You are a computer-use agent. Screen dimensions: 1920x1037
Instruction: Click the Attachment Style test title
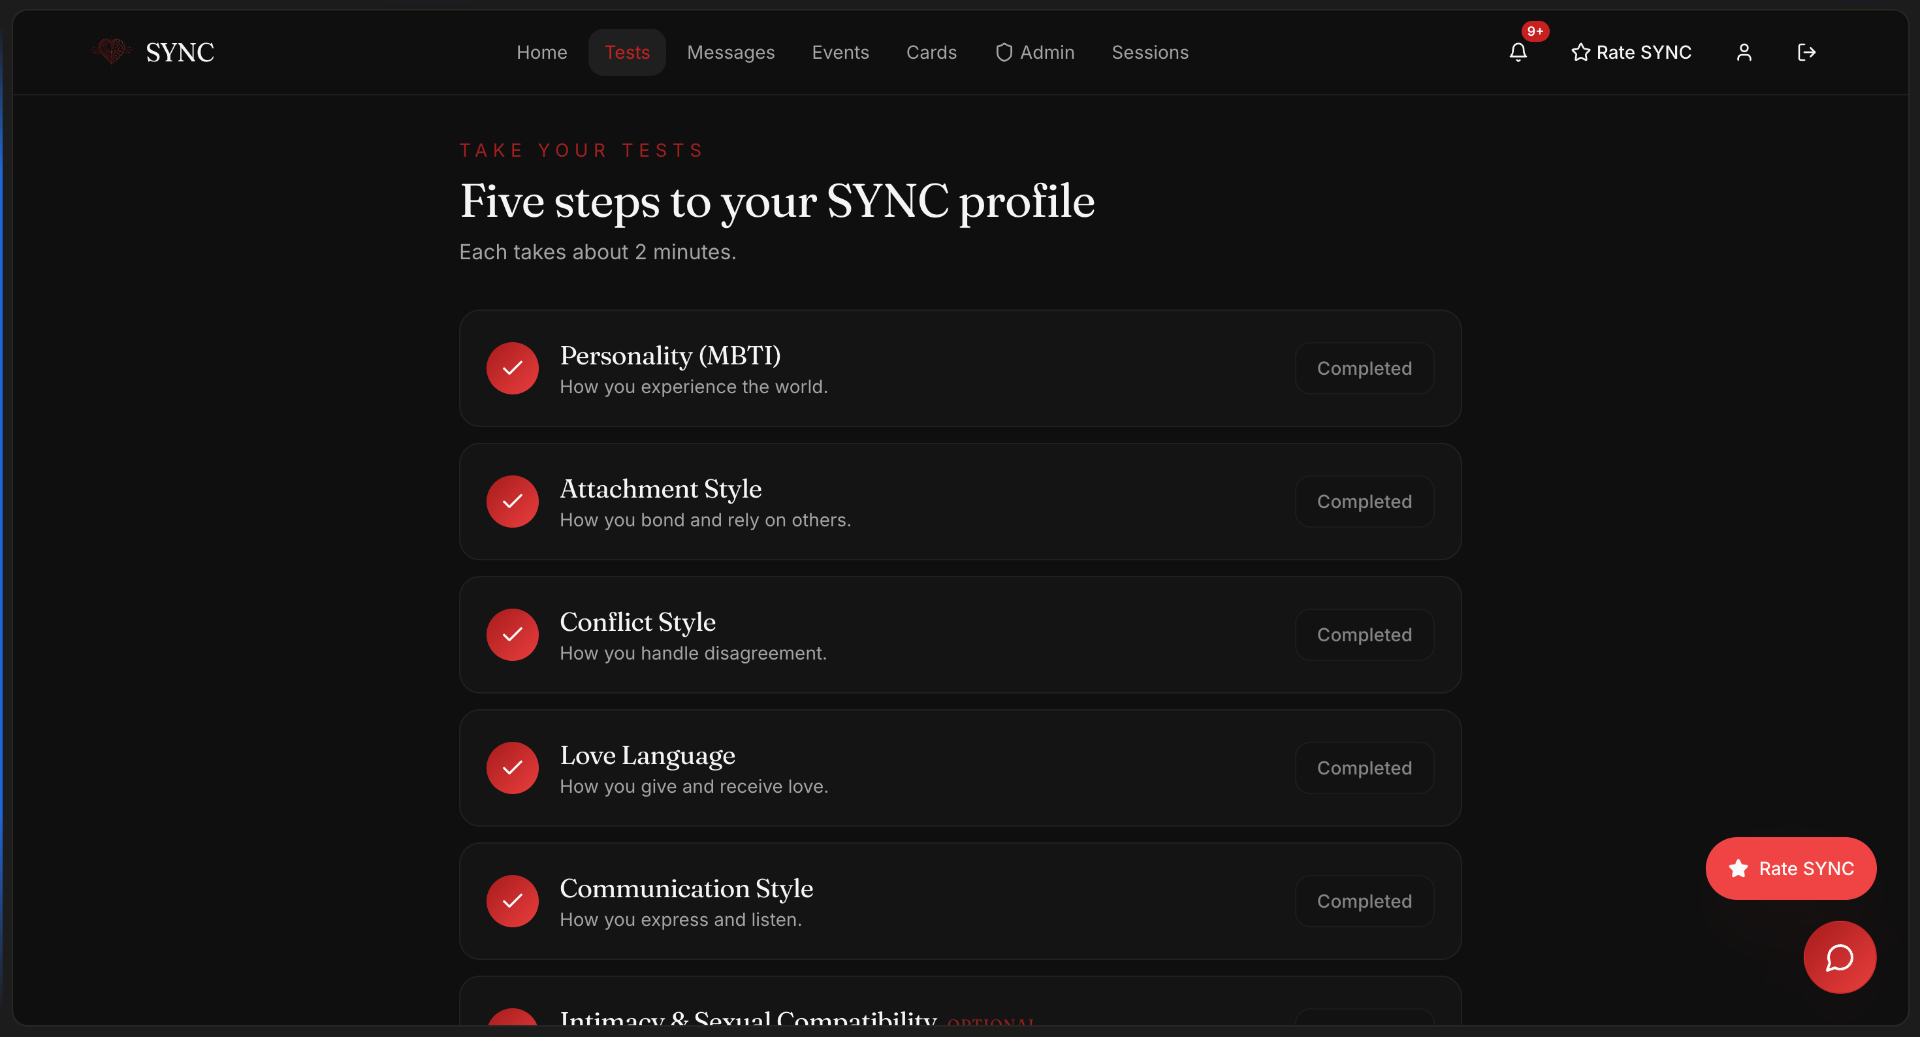pos(661,489)
